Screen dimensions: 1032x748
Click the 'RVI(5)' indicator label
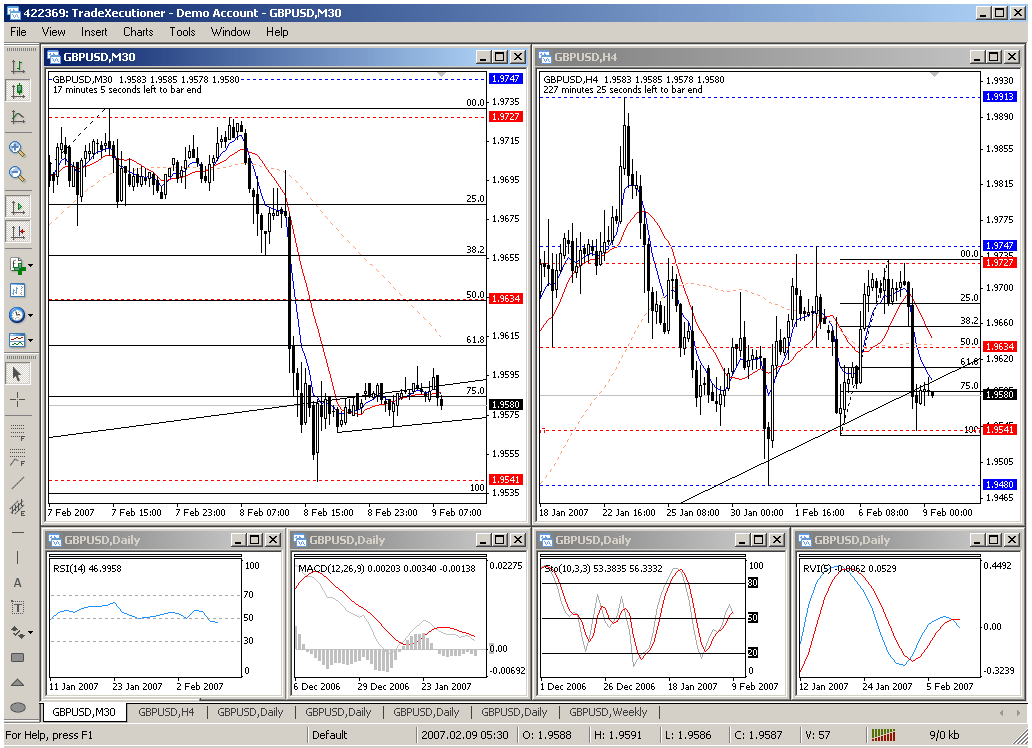pos(818,568)
